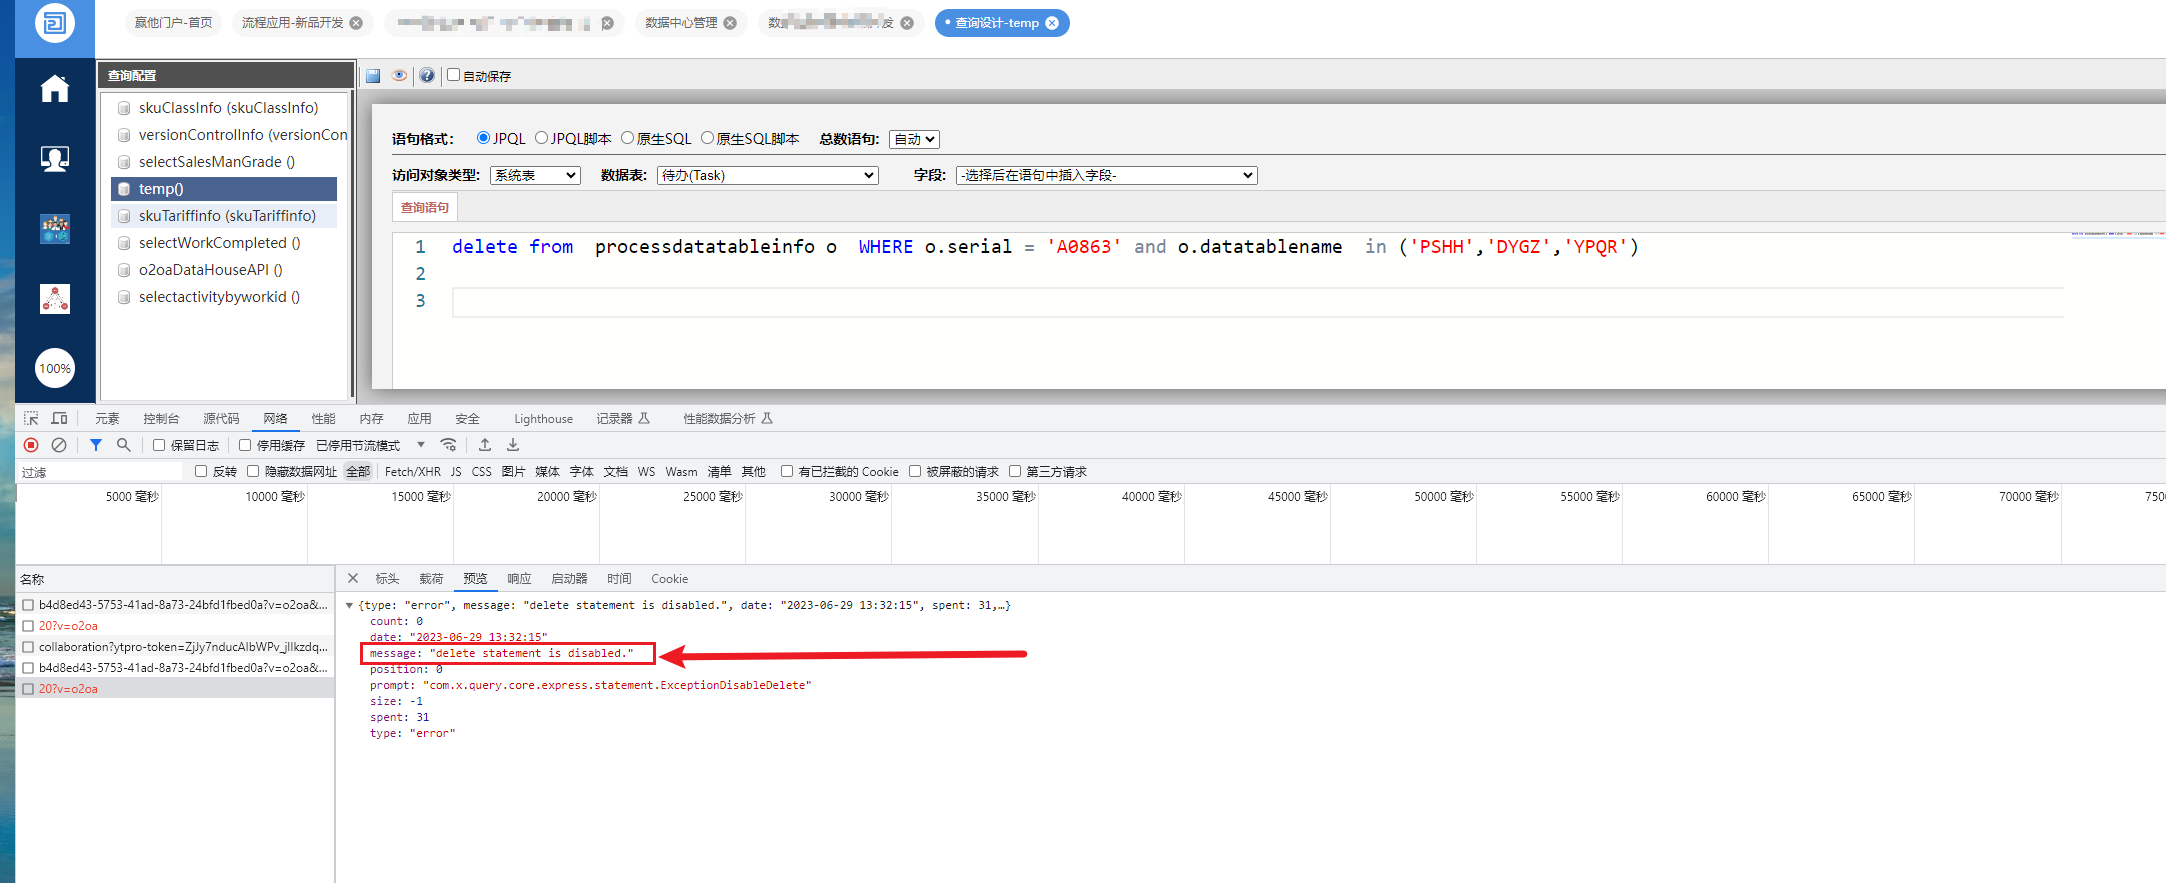The width and height of the screenshot is (2166, 883).
Task: Select the last 20?v=o2oa network request
Action: click(176, 689)
